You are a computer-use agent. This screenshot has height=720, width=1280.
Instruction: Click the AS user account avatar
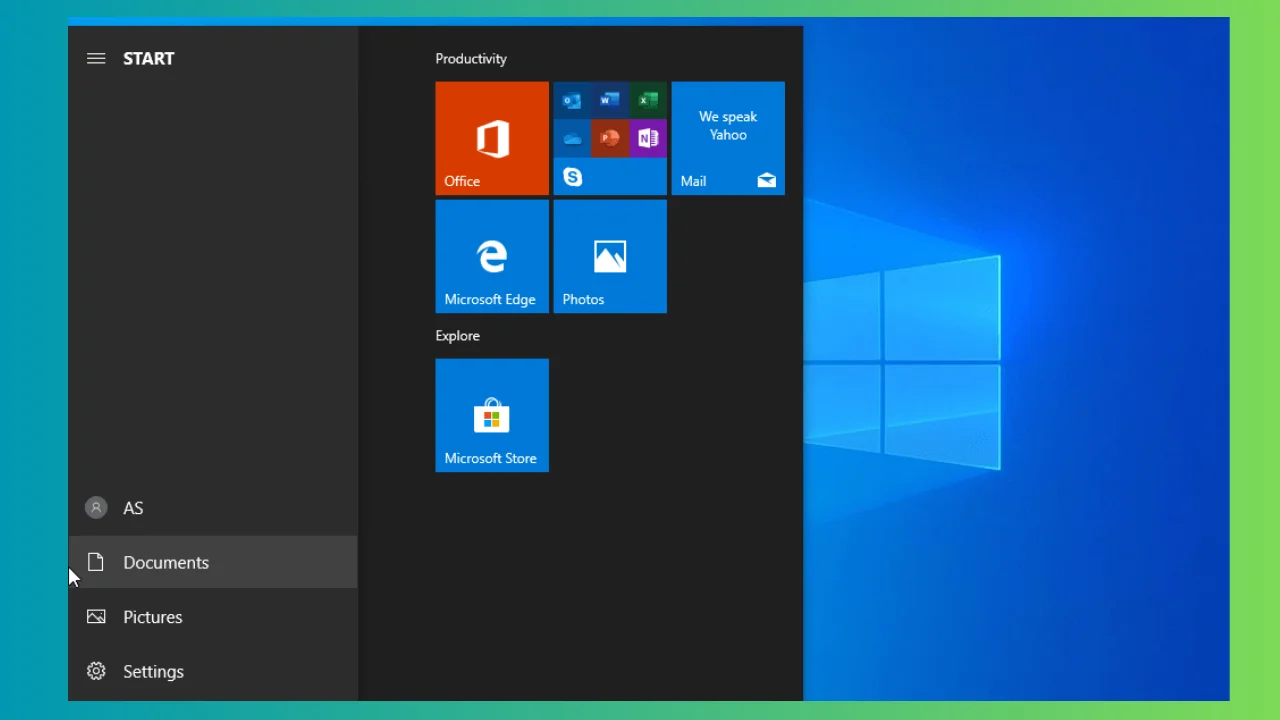point(96,508)
